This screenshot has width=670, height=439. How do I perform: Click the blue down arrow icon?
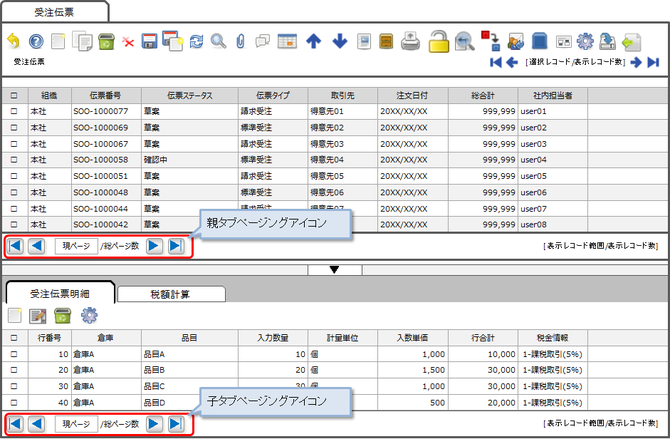[x=340, y=41]
